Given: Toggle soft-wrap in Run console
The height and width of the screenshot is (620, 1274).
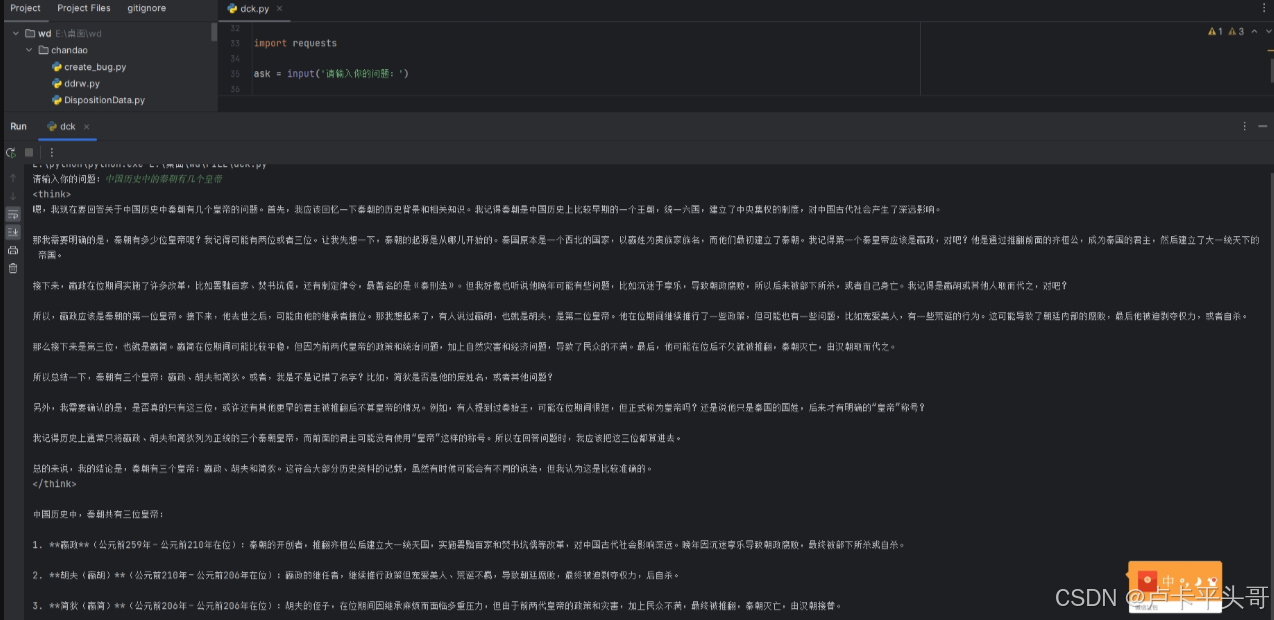Looking at the screenshot, I should click(13, 214).
